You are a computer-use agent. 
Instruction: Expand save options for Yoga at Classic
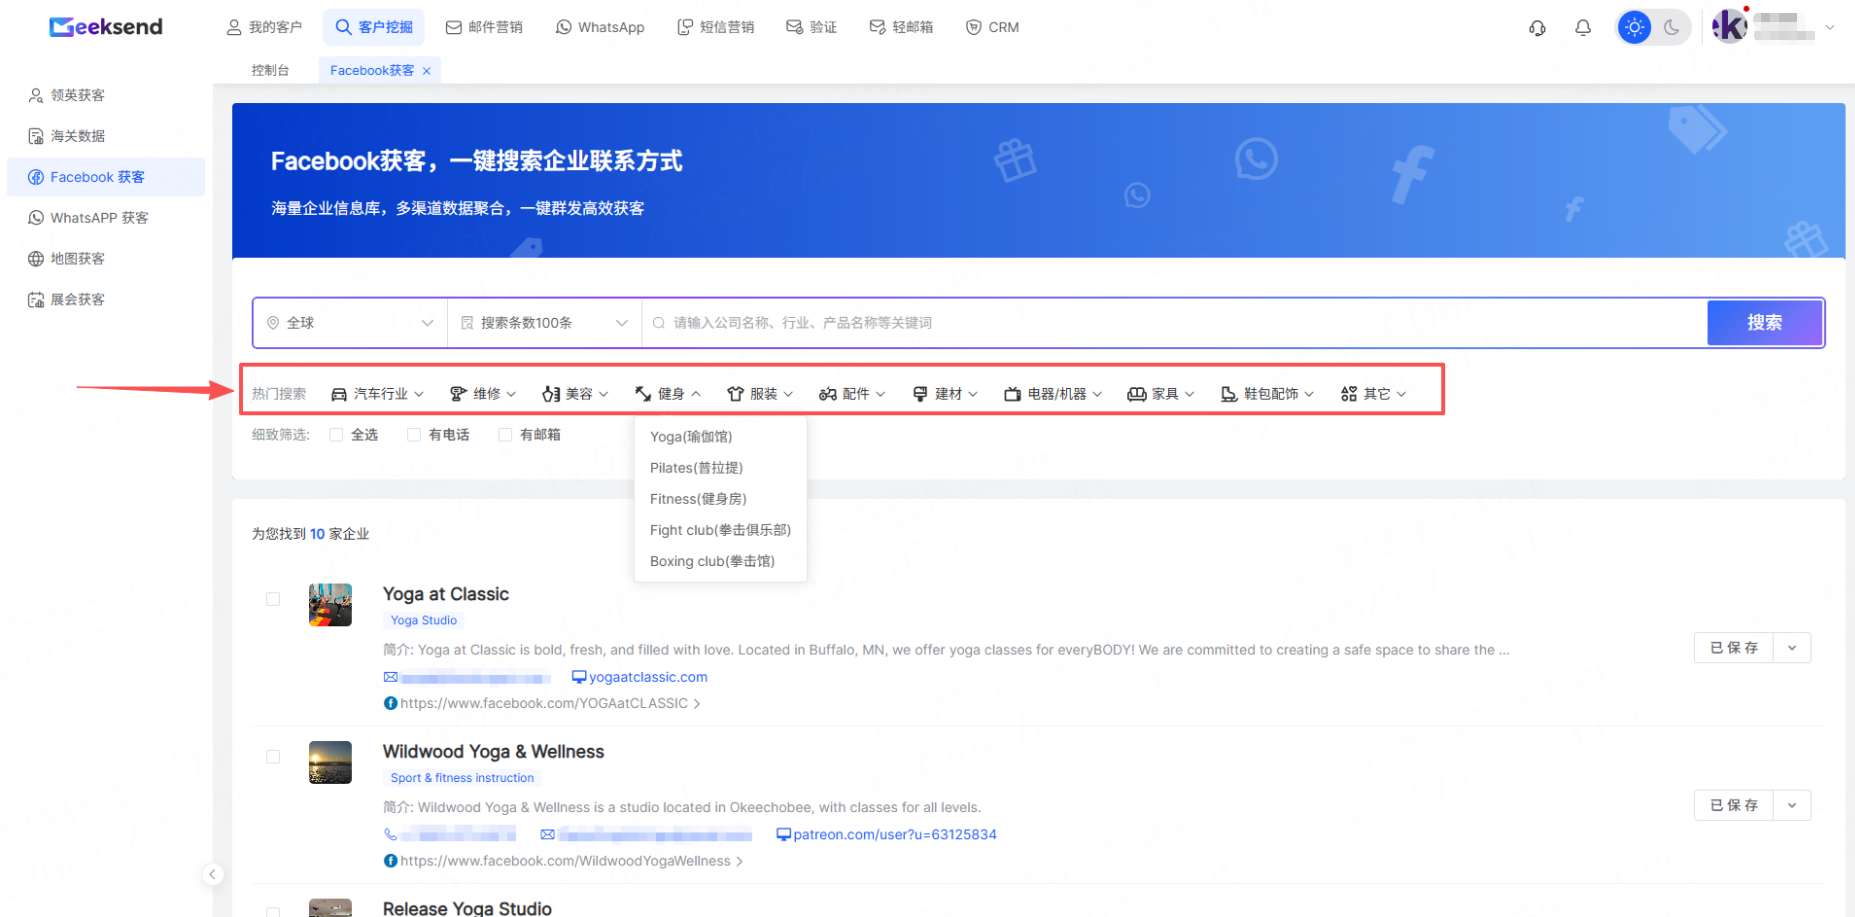click(1792, 648)
